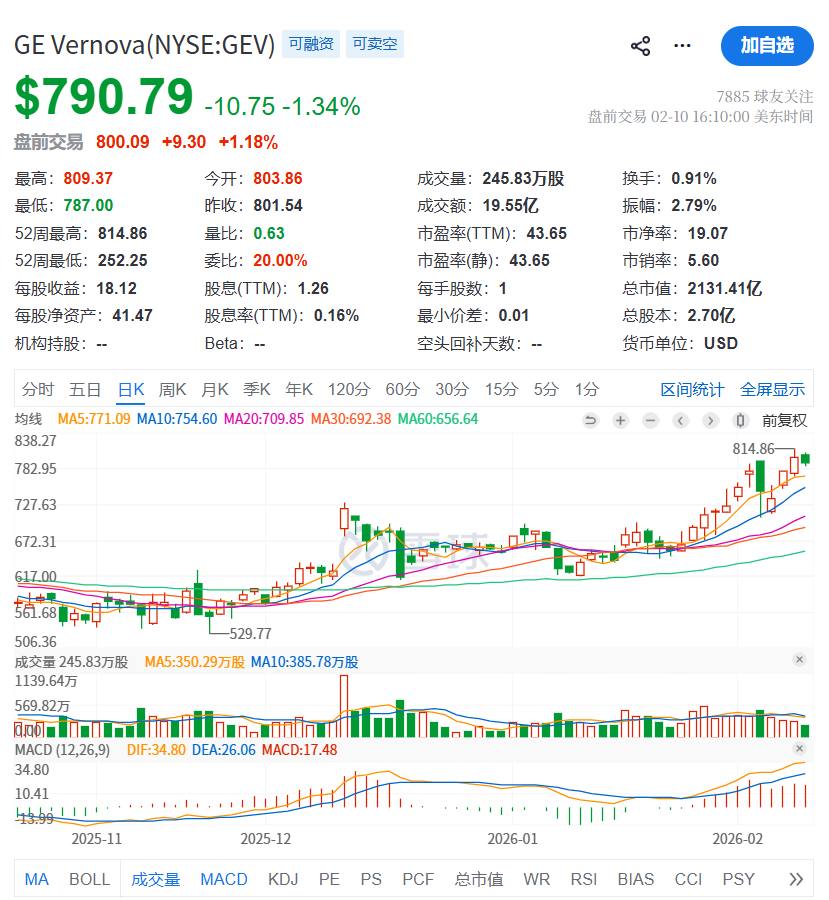
Task: Click the MA10:754.60 legend label
Action: point(177,419)
